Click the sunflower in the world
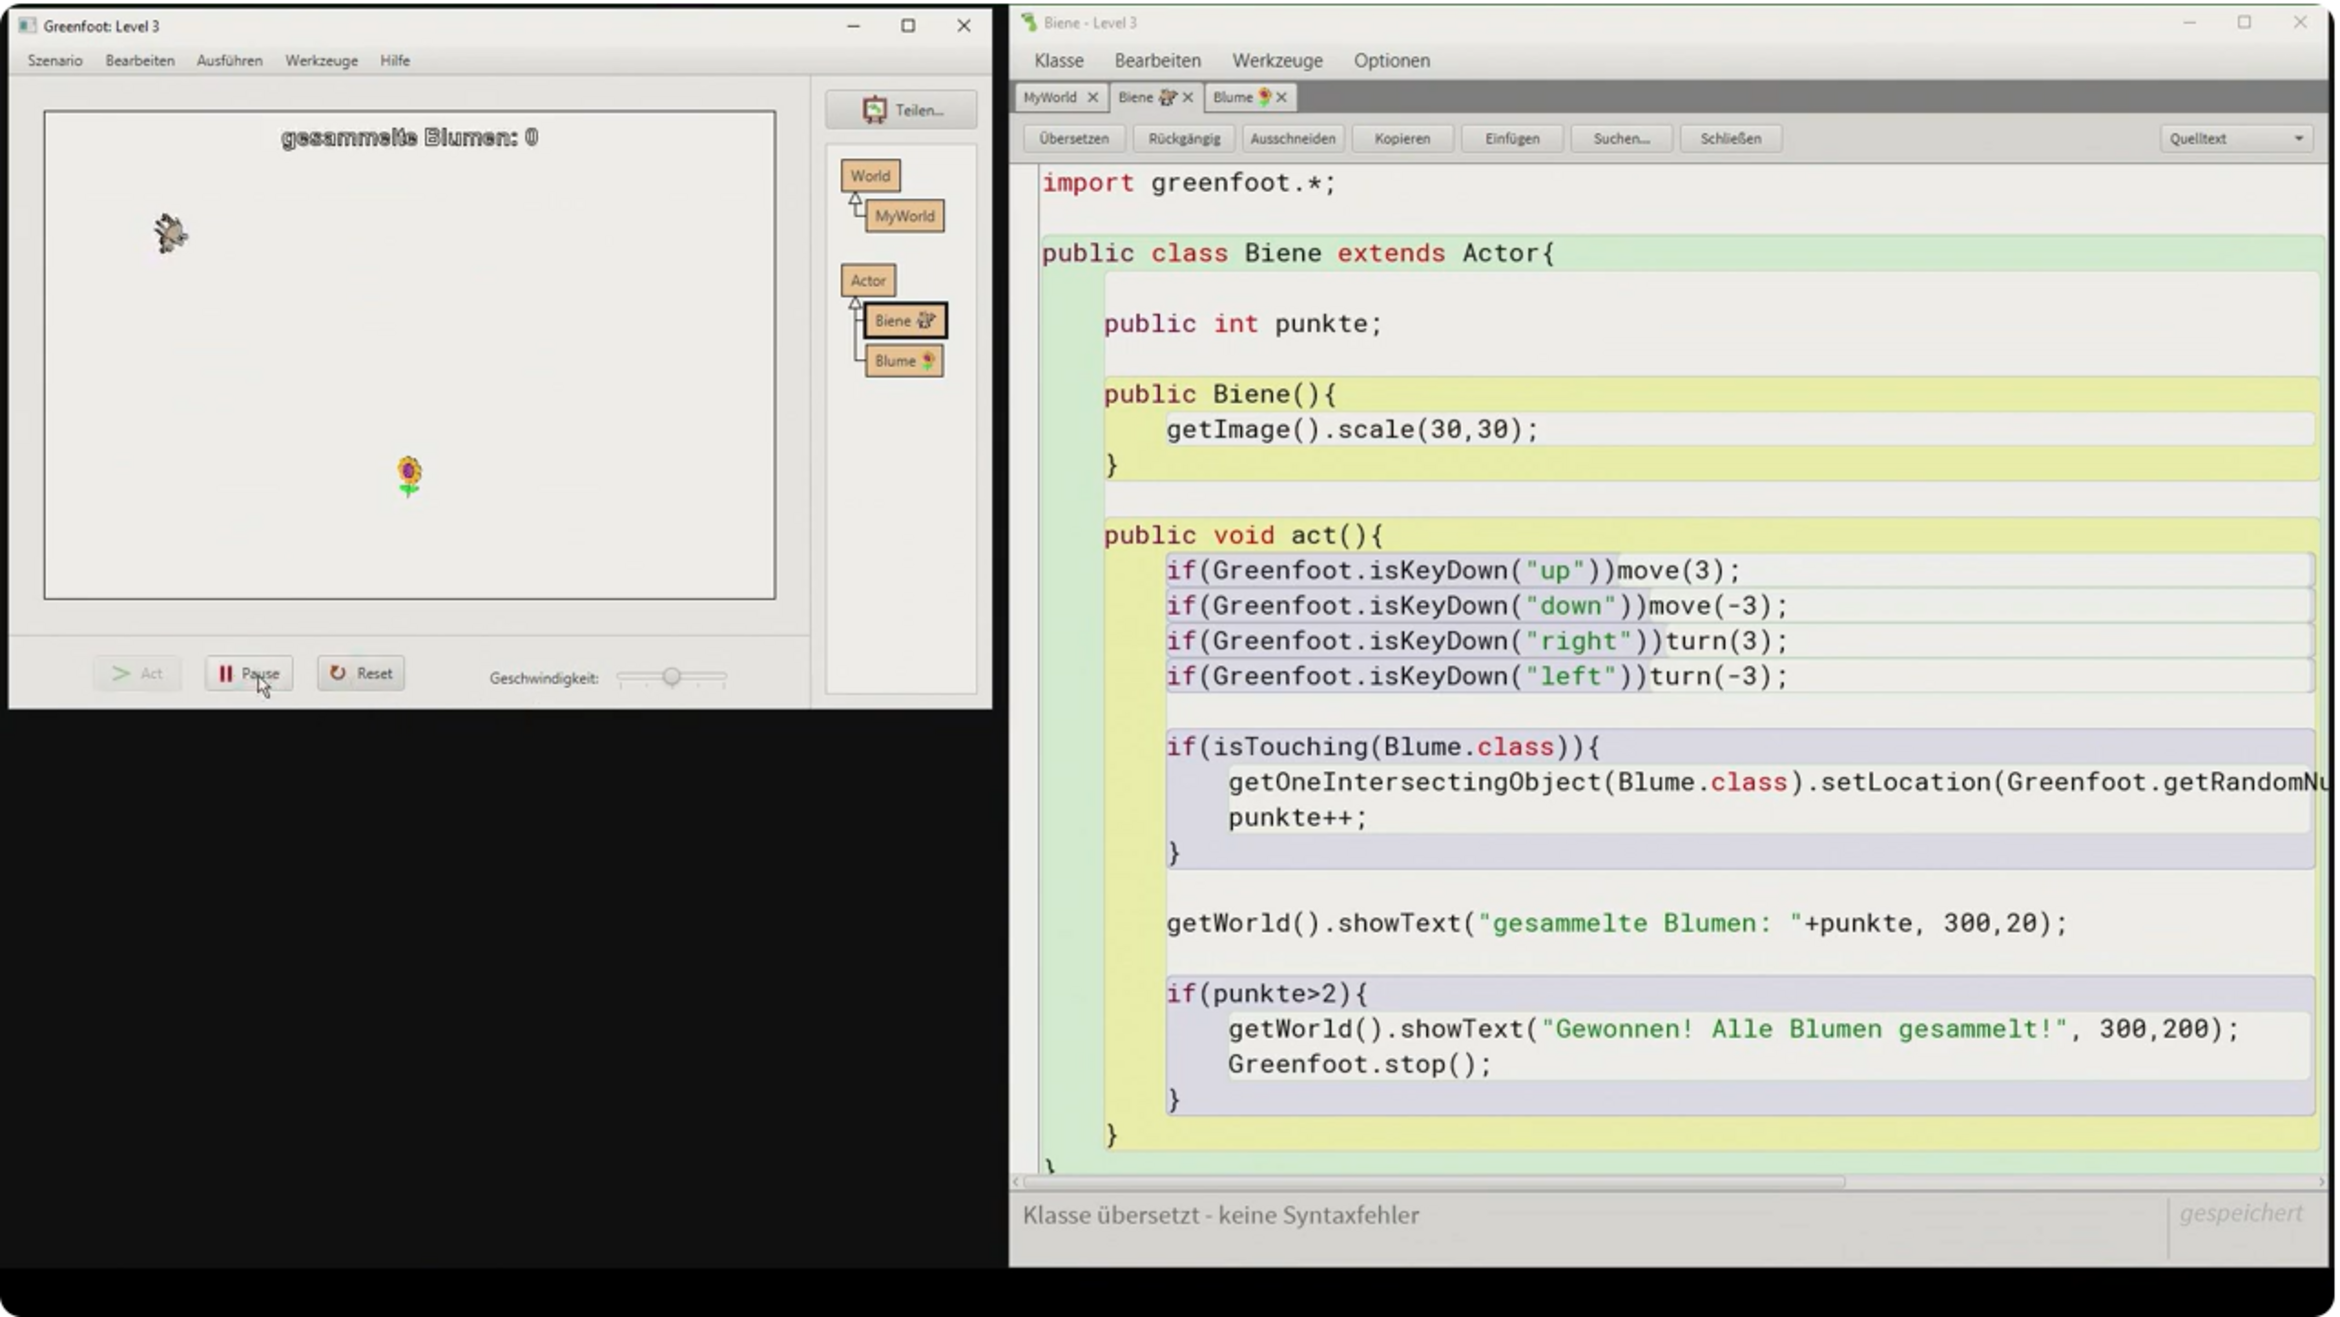Image resolution: width=2340 pixels, height=1317 pixels. coord(409,475)
